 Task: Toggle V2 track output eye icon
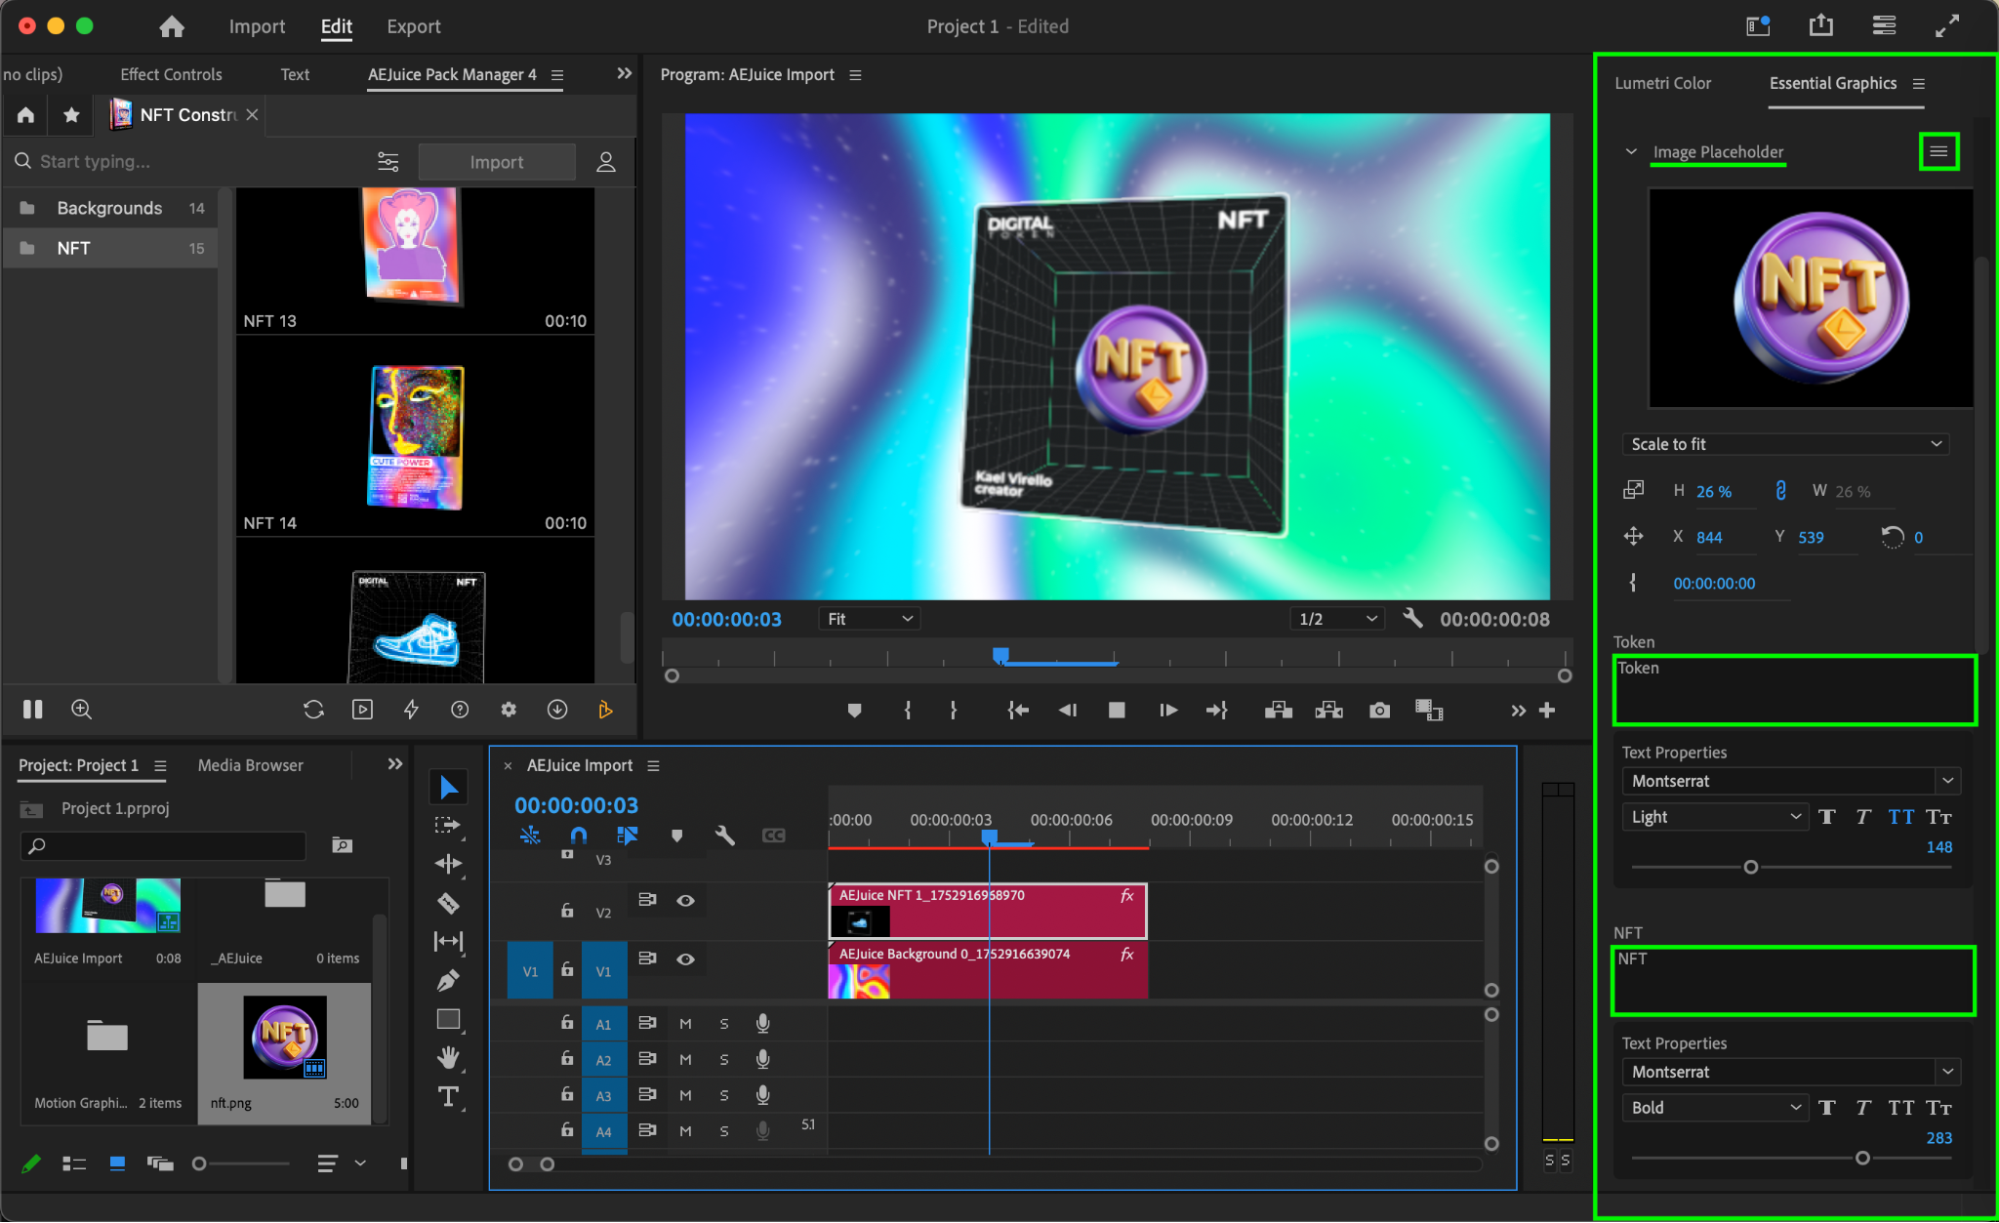(685, 900)
